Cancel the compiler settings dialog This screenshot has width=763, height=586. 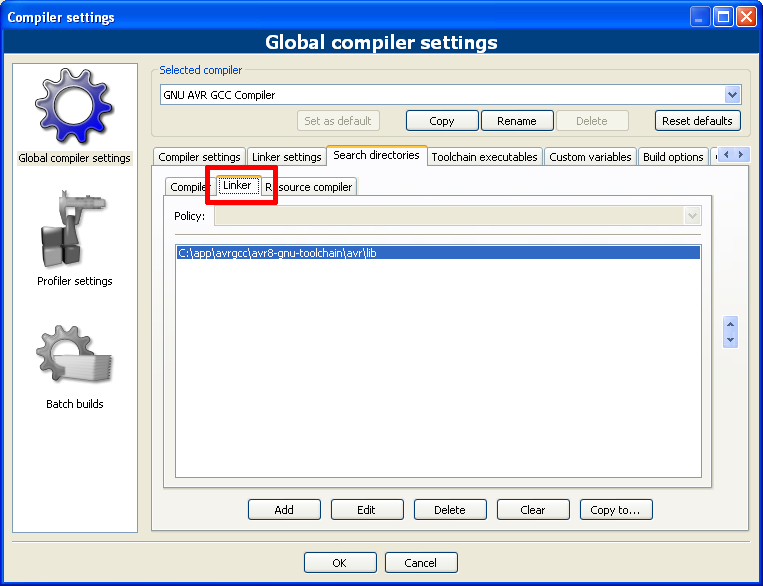421,563
